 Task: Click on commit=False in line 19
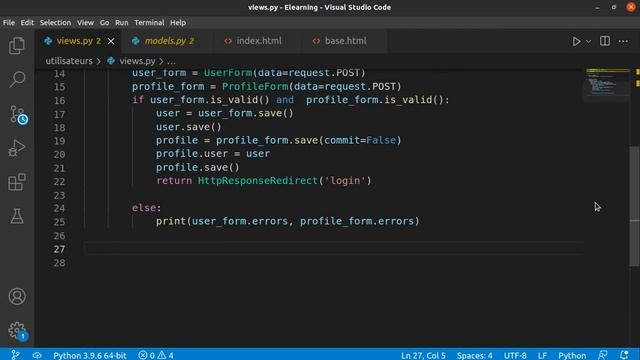360,140
